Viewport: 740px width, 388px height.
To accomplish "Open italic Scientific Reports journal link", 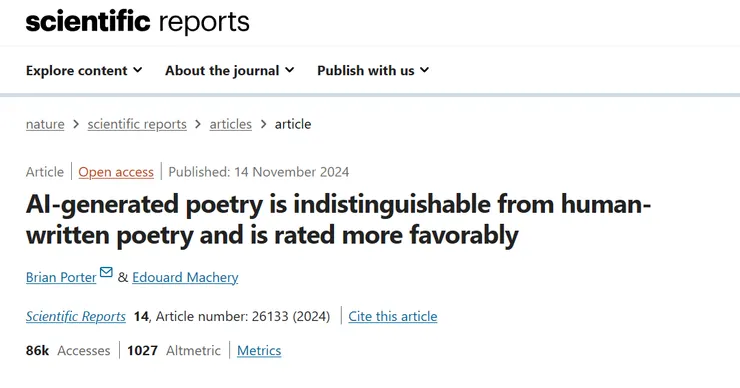I will (x=76, y=316).
